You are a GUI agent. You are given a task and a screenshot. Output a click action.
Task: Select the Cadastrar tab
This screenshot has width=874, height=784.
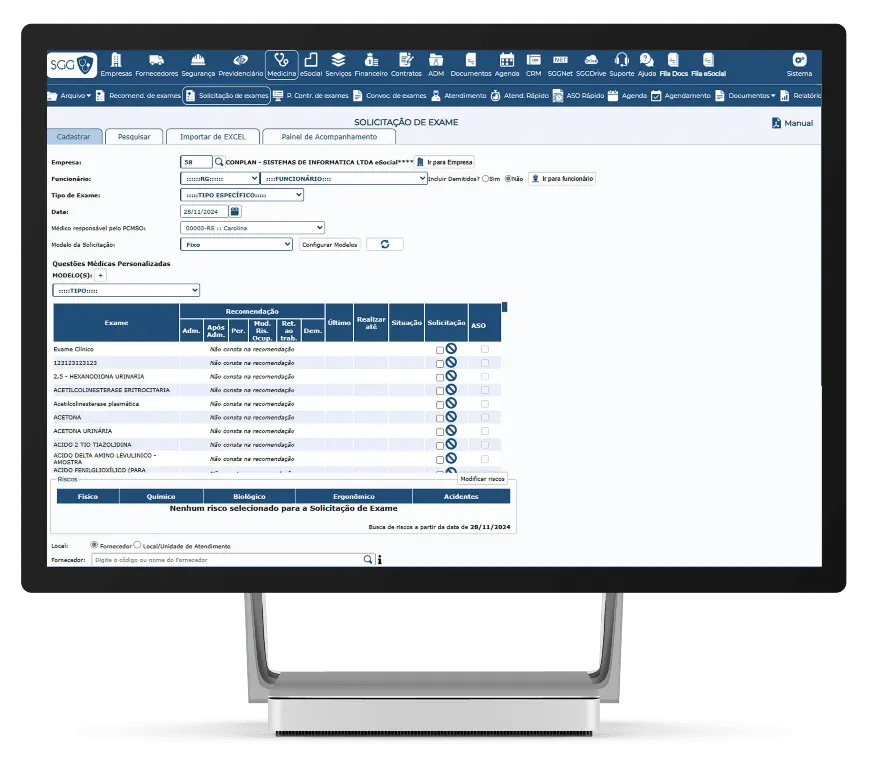74,137
